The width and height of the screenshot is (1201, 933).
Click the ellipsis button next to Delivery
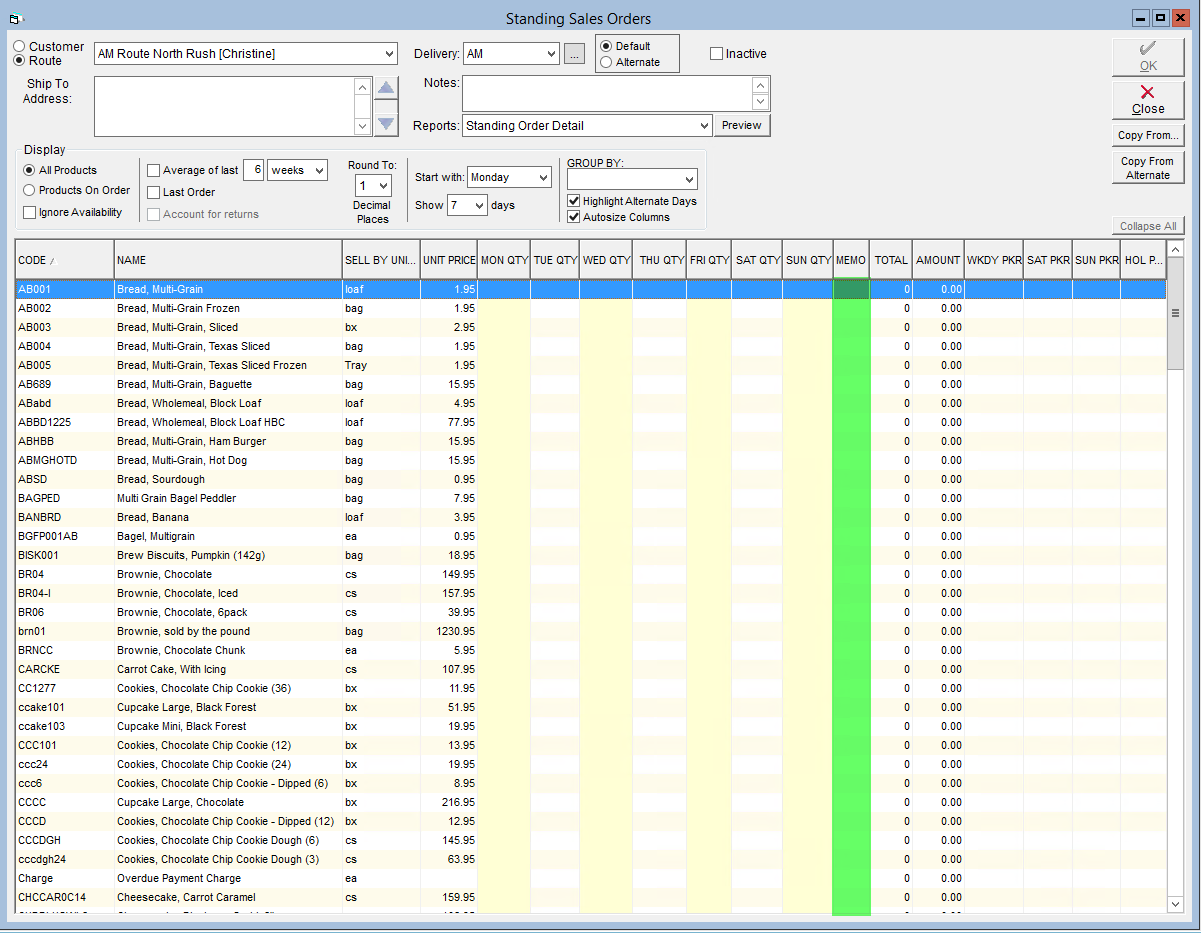tap(574, 54)
